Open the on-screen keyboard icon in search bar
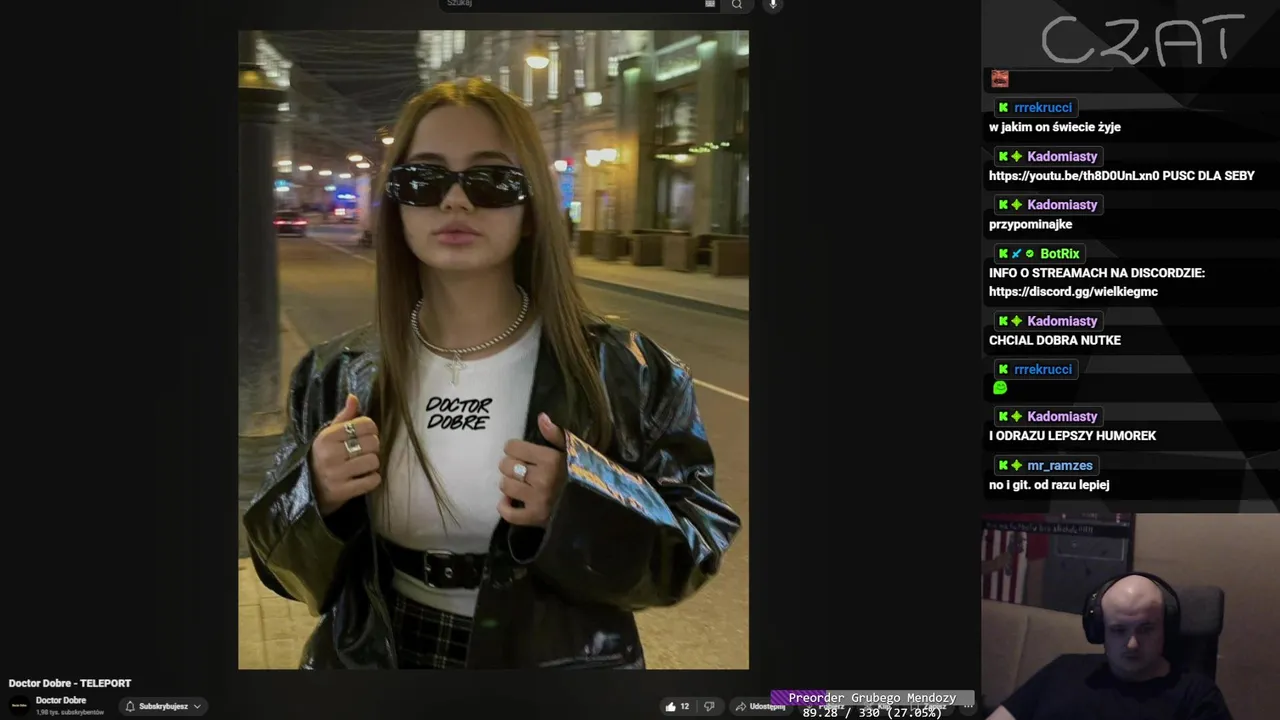Screen dimensions: 1280x720 pos(710,4)
